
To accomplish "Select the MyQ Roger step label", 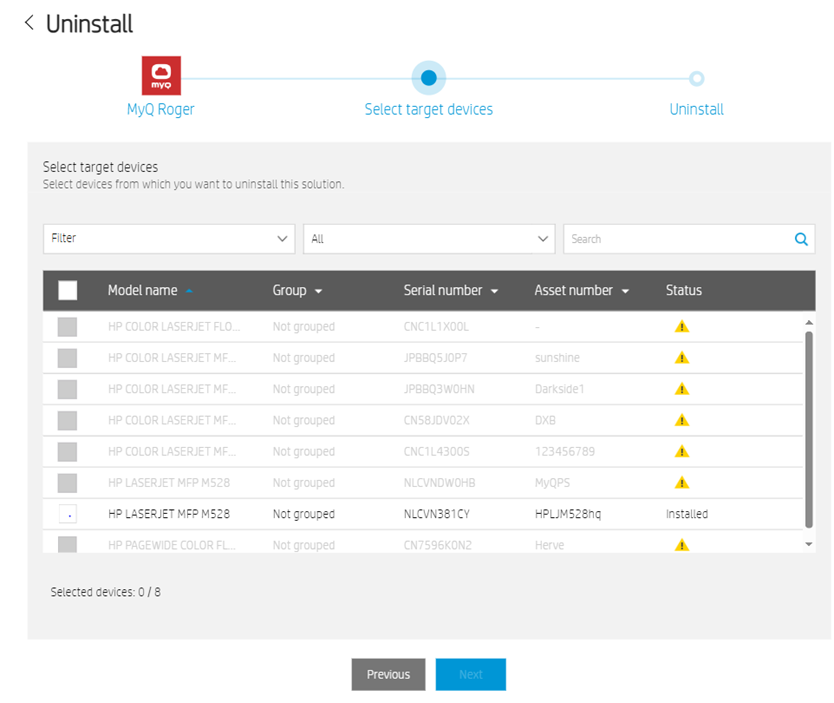I will (x=160, y=109).
